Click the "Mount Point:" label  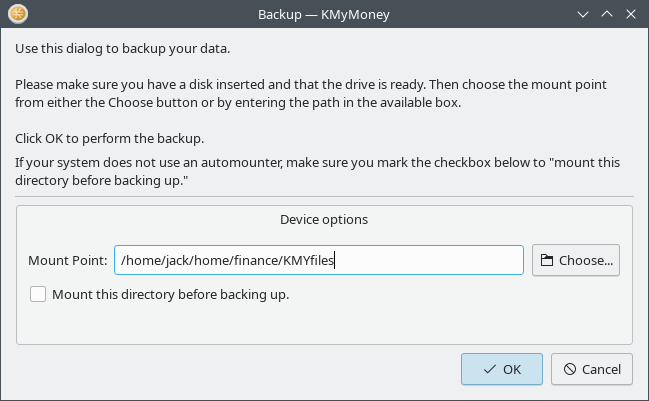tap(68, 260)
